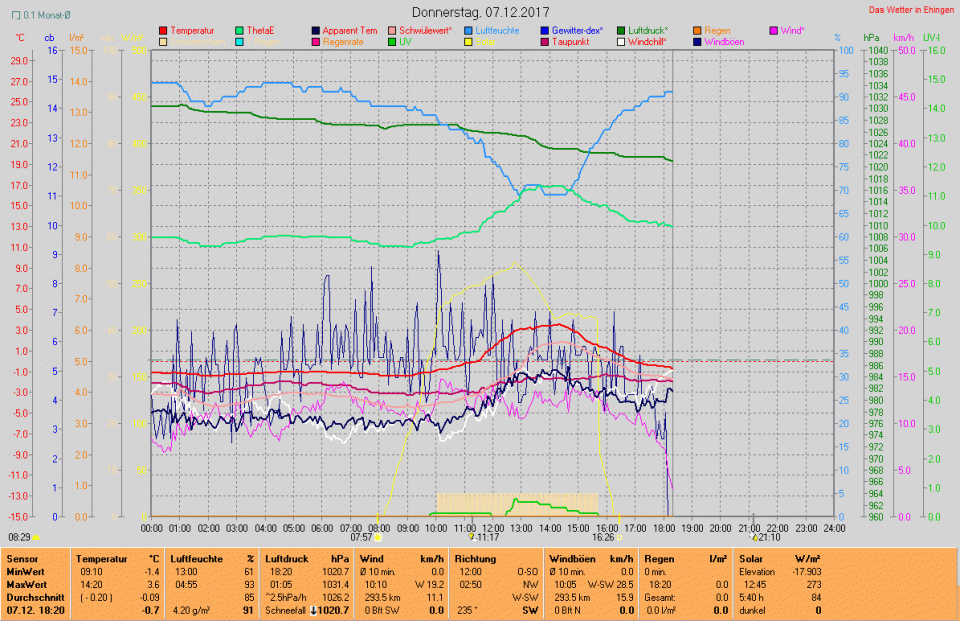Click the Regenrate legend square
Image resolution: width=960 pixels, height=621 pixels.
(317, 43)
